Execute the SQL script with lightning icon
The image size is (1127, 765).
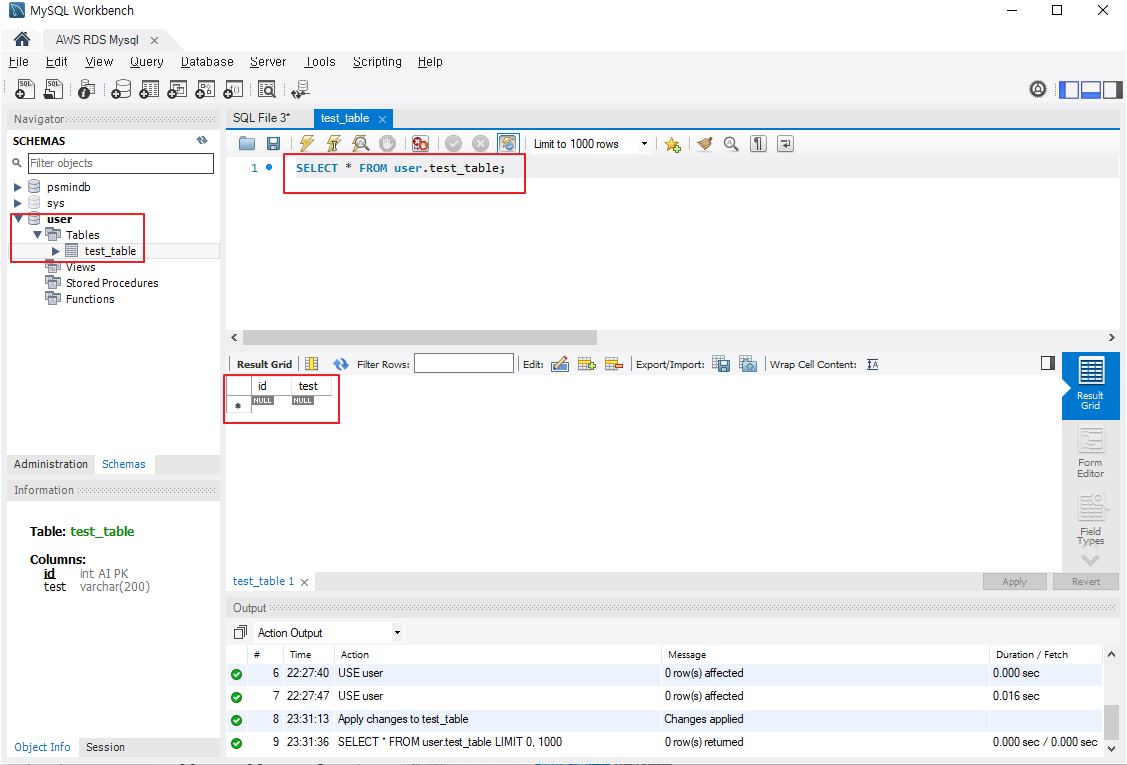[x=307, y=144]
